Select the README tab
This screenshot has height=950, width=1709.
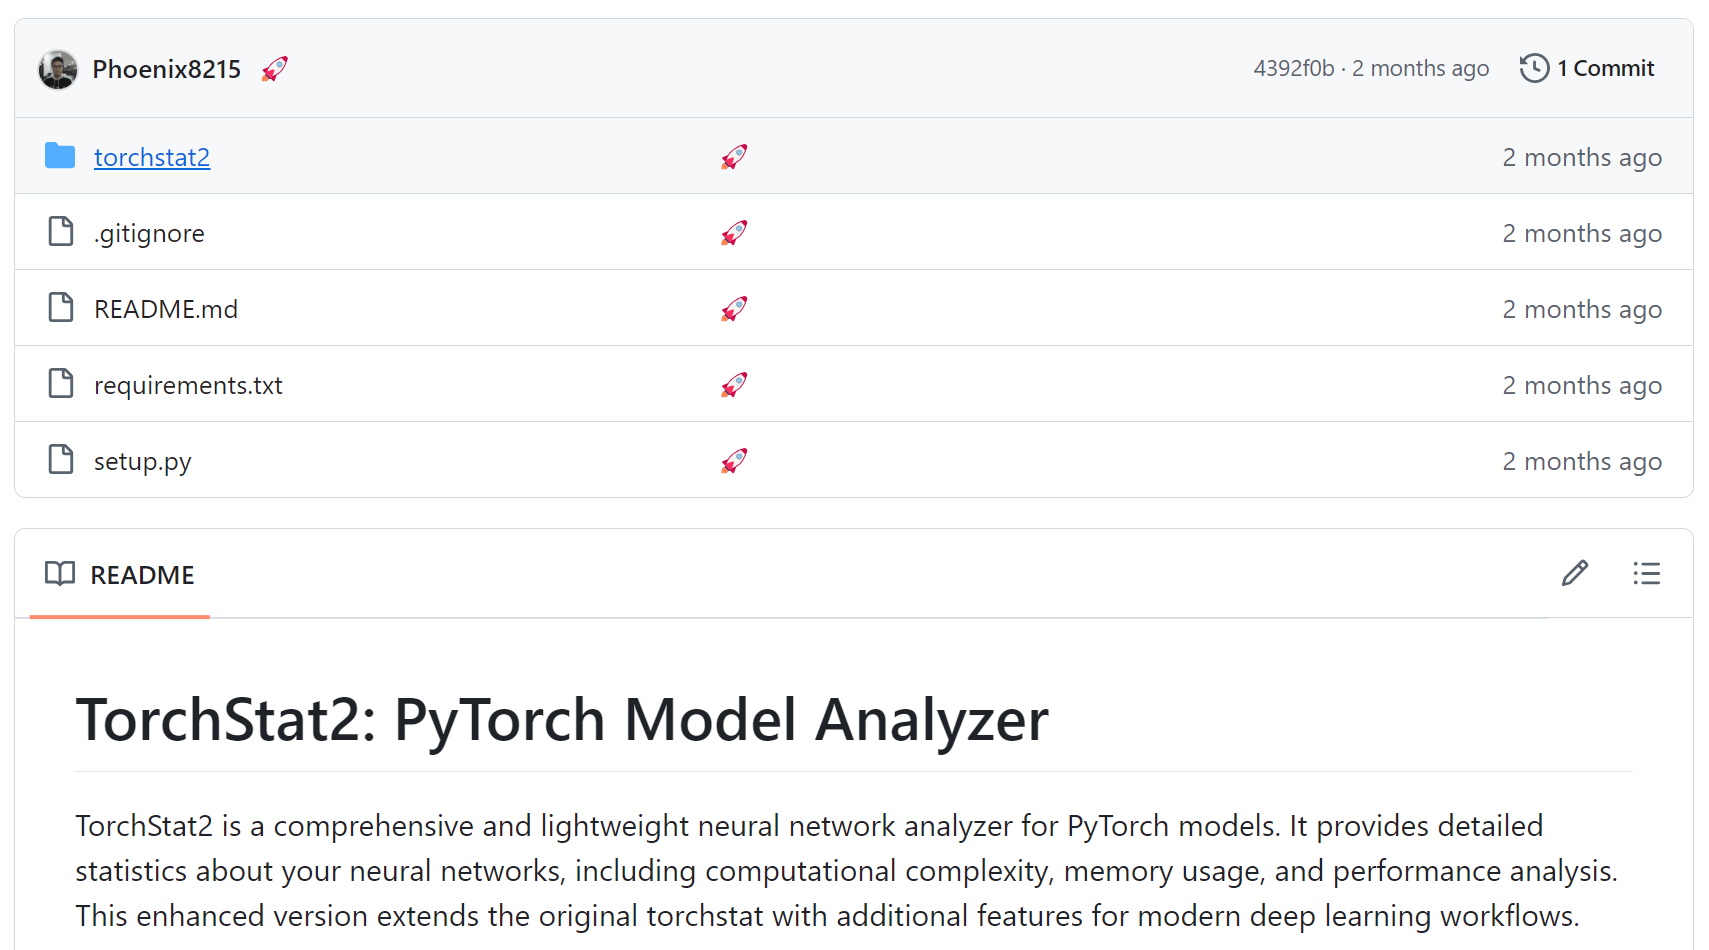pos(120,575)
